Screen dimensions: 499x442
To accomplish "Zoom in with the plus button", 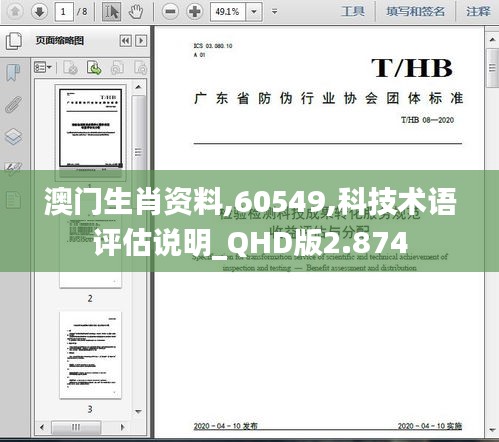I will click(x=195, y=12).
